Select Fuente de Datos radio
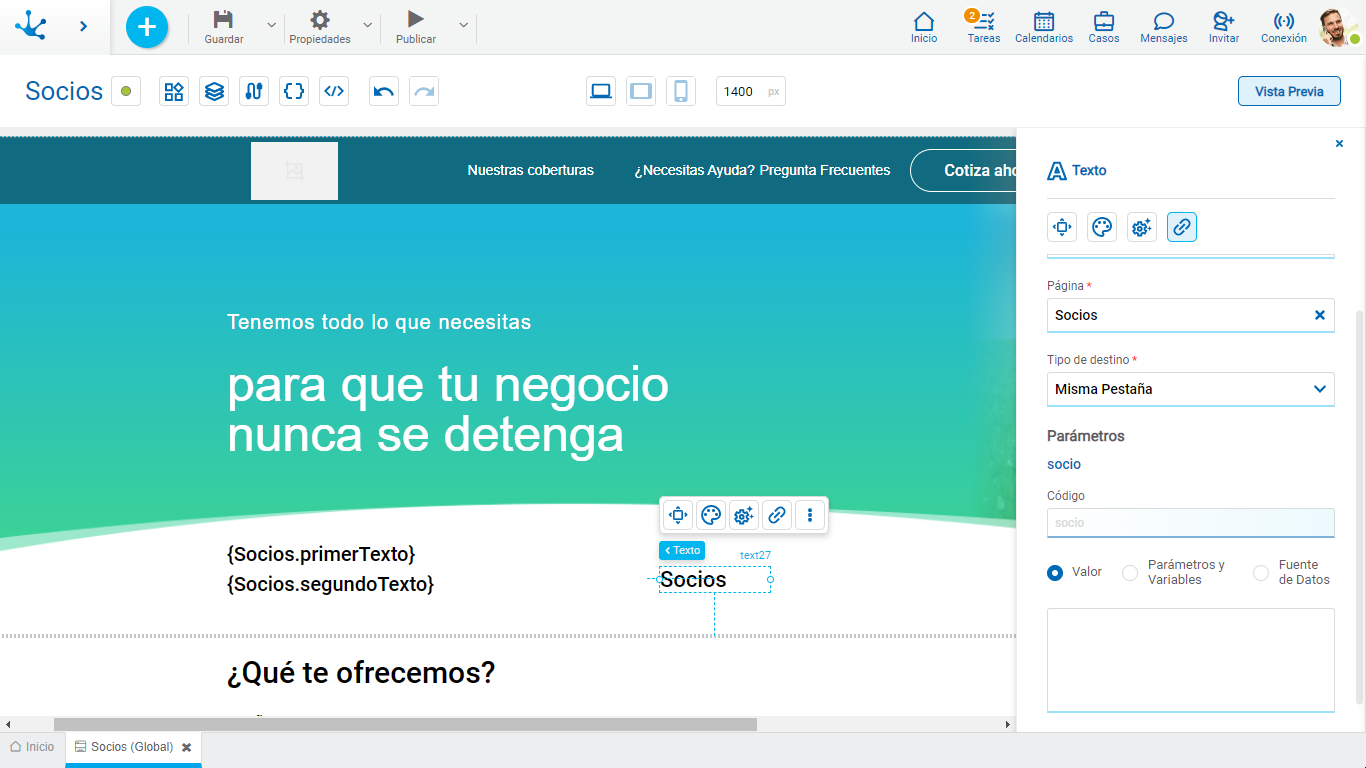This screenshot has height=768, width=1366. [x=1261, y=572]
